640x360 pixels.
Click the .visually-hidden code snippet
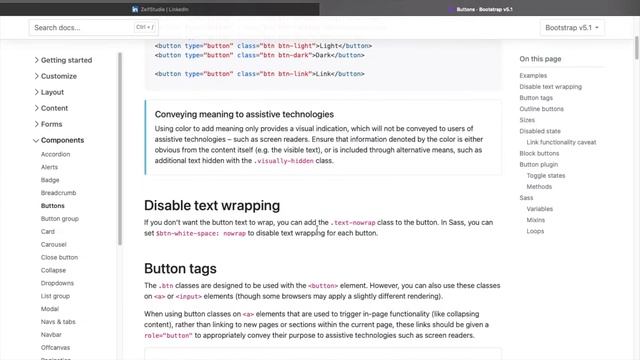[284, 161]
